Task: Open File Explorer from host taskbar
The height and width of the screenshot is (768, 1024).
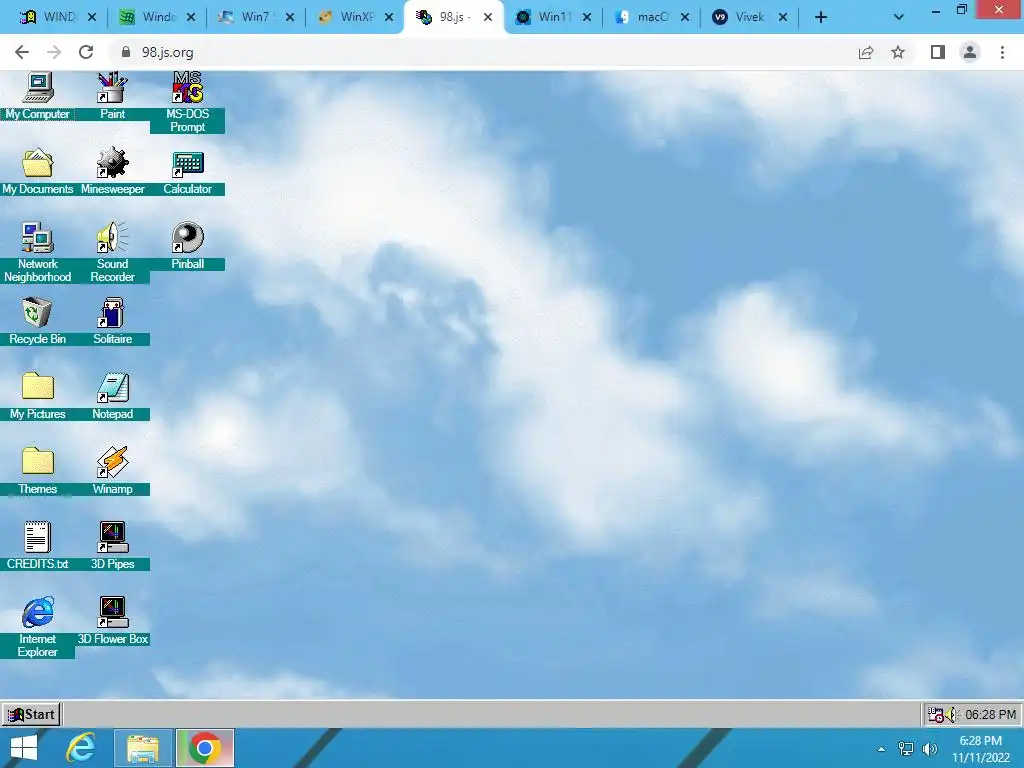Action: tap(142, 748)
